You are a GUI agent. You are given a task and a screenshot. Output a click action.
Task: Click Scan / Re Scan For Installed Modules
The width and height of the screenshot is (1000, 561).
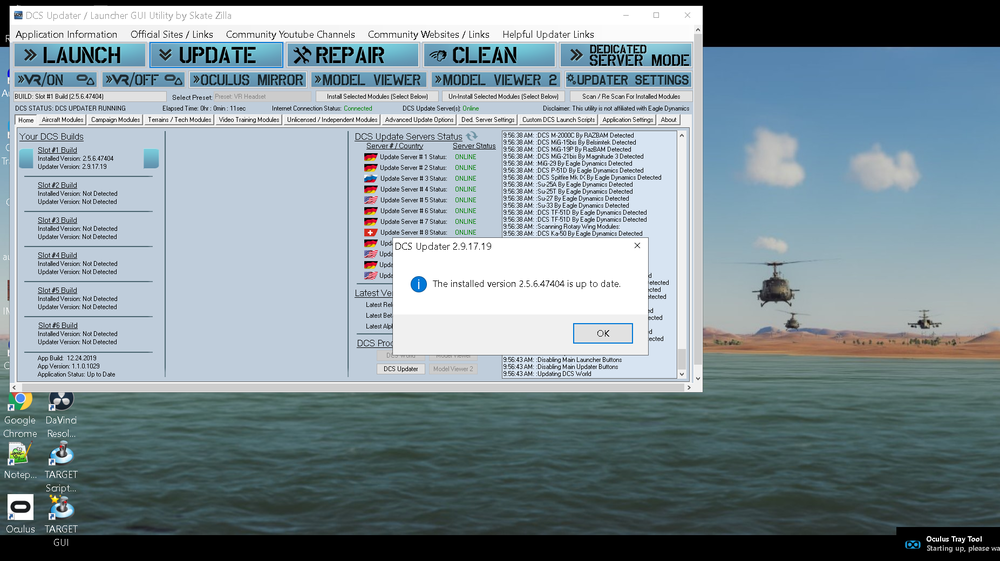point(630,97)
